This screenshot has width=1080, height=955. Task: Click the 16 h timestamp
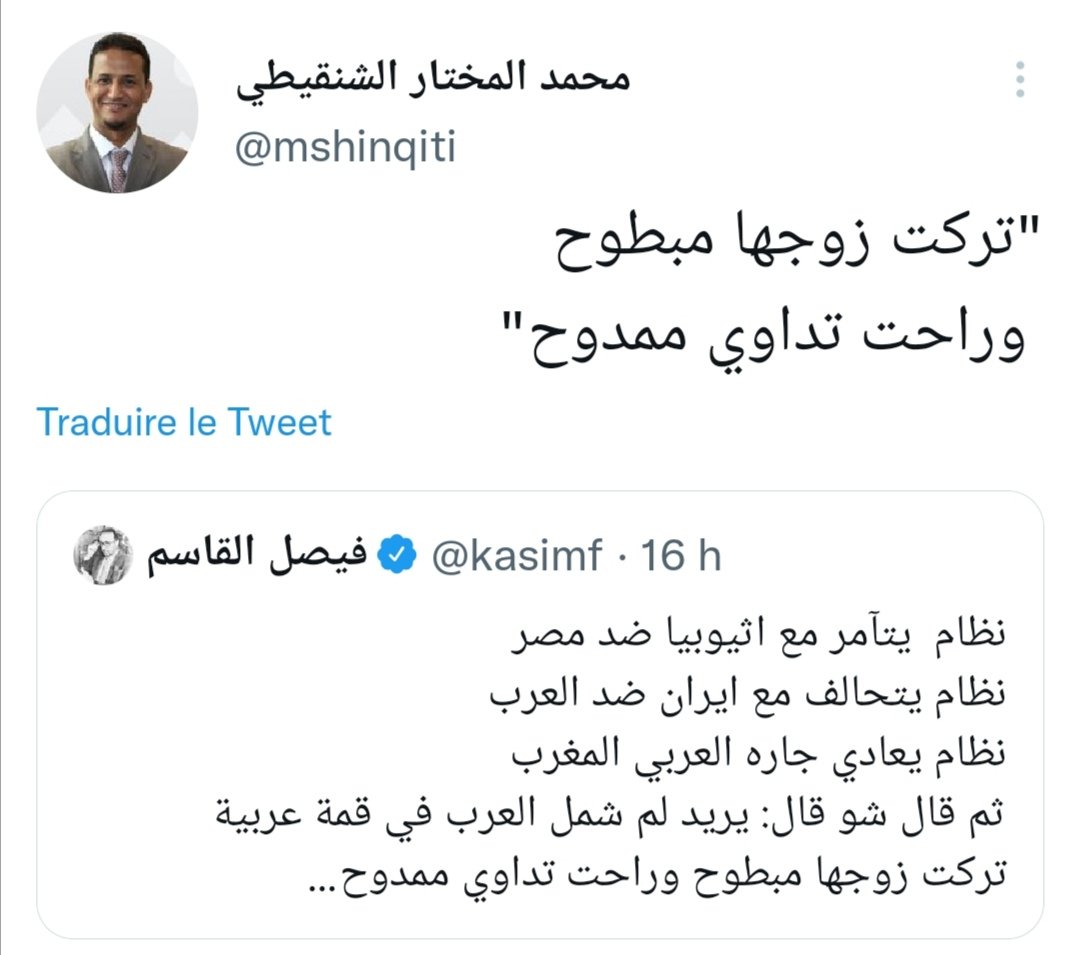681,556
